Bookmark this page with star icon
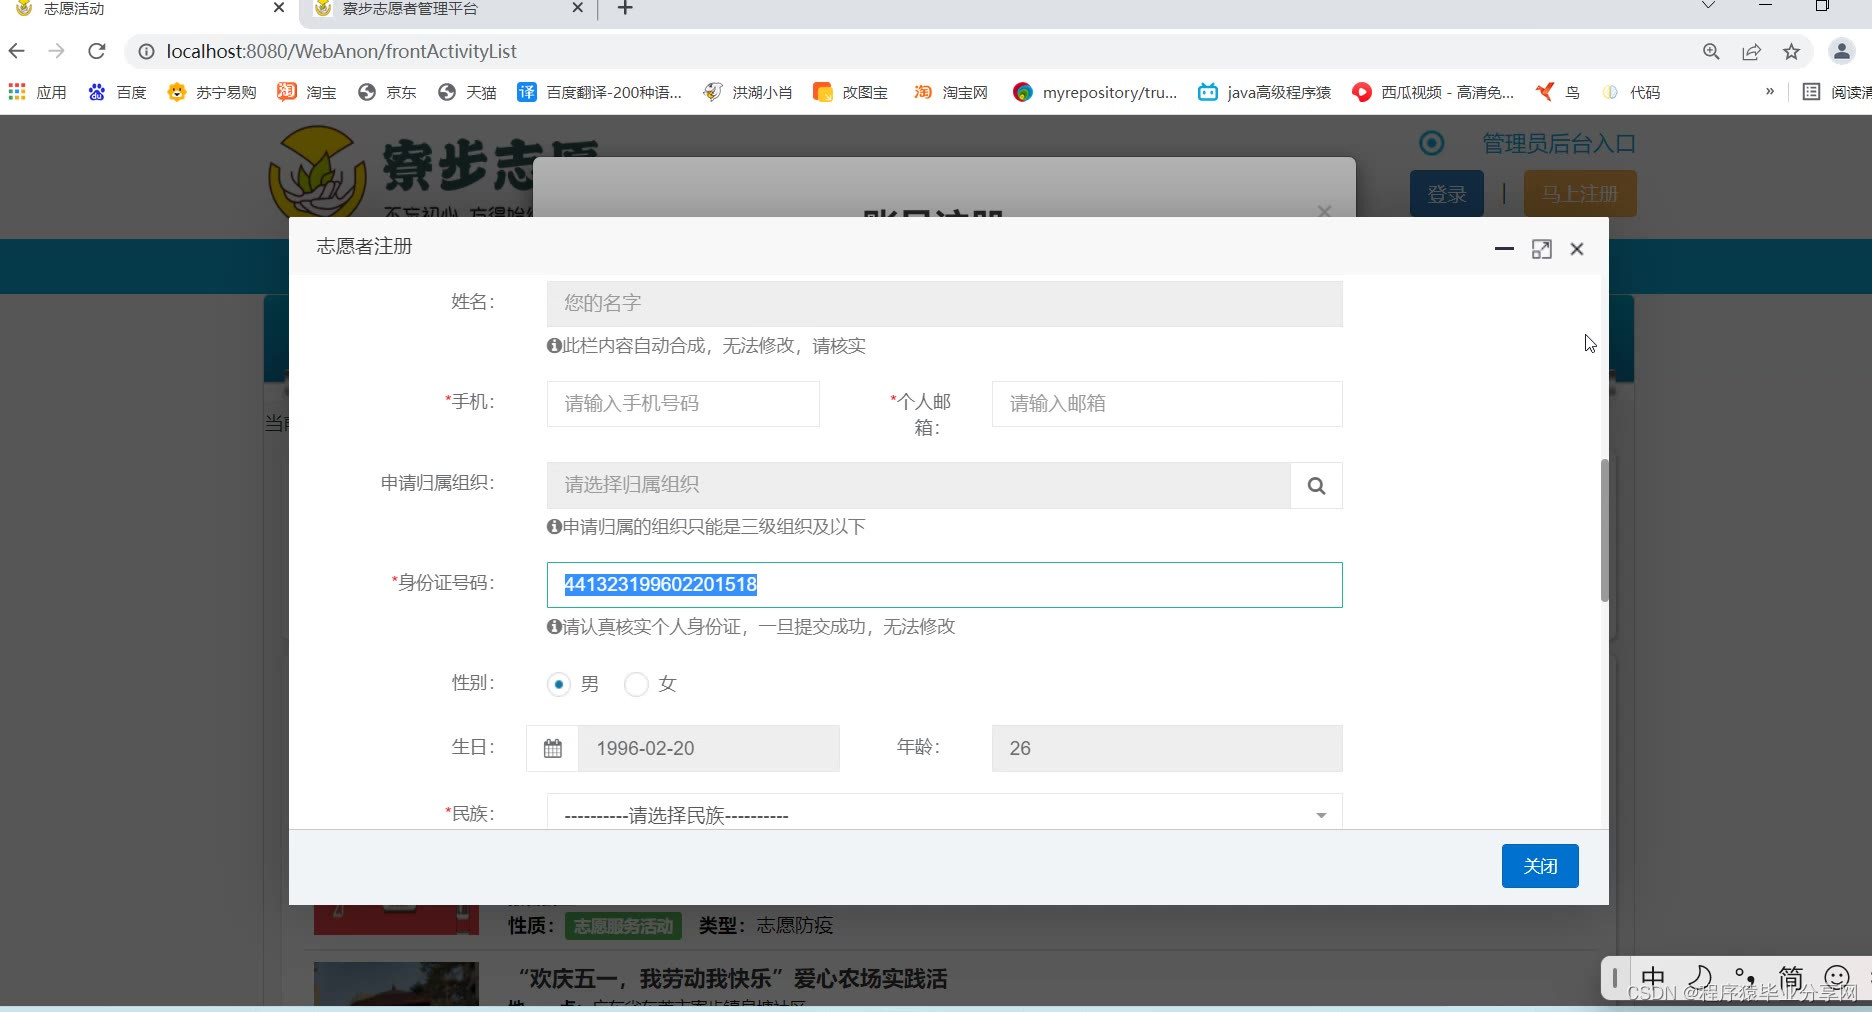Image resolution: width=1872 pixels, height=1012 pixels. pyautogui.click(x=1791, y=52)
